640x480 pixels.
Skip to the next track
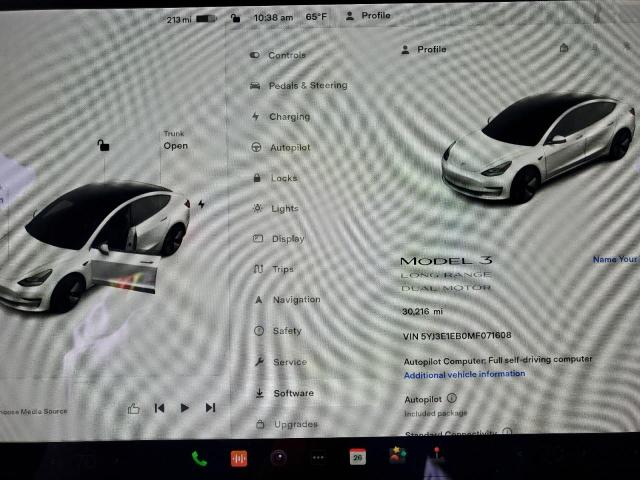click(x=210, y=407)
